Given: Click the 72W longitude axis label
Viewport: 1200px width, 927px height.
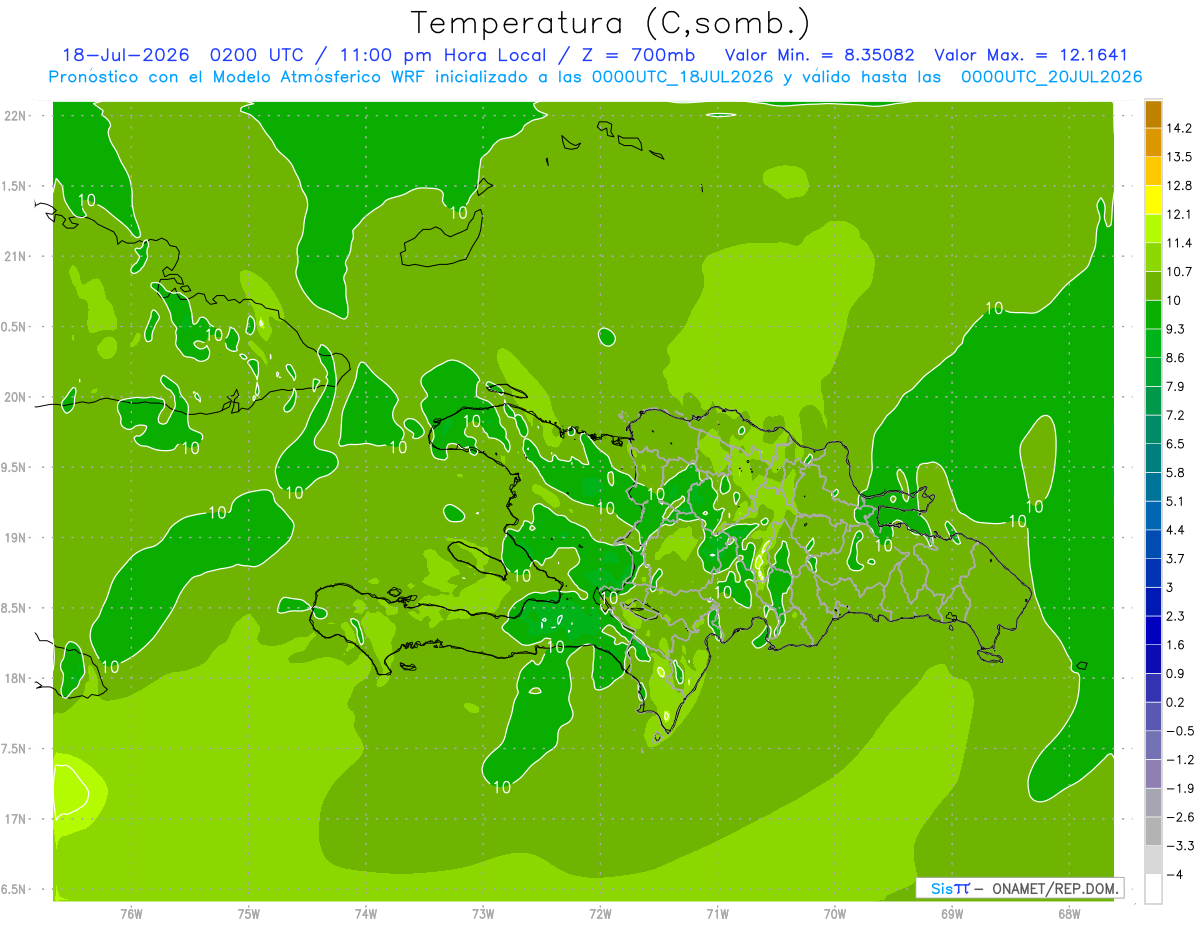Looking at the screenshot, I should (600, 912).
